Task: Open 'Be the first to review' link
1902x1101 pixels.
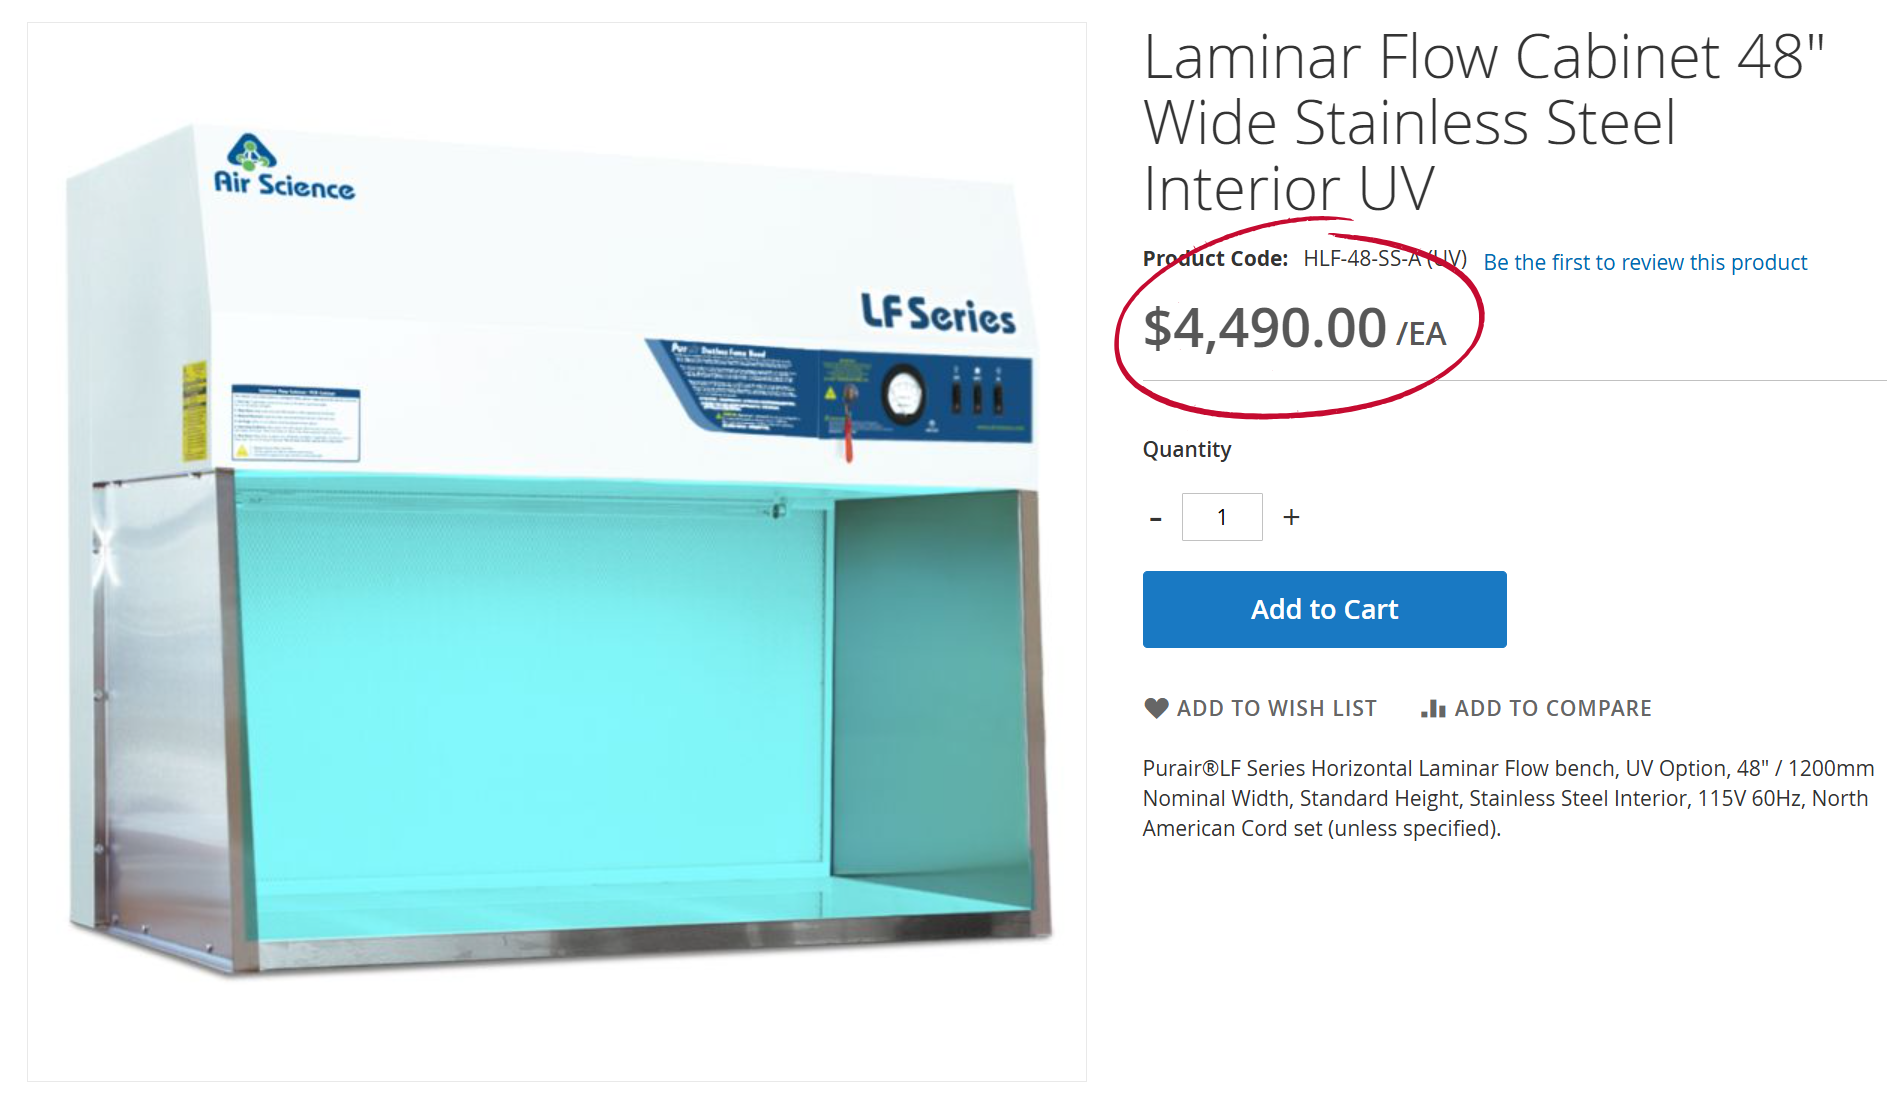Action: [x=1645, y=262]
